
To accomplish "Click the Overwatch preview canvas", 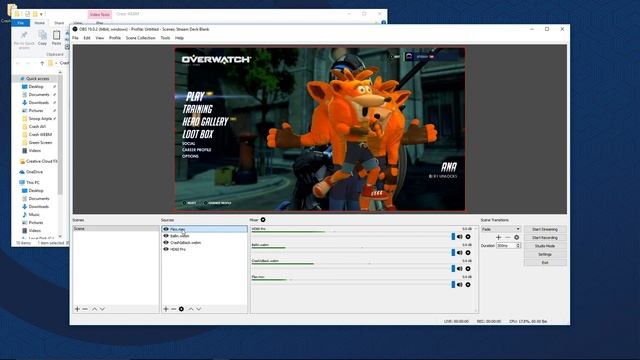I will 320,129.
